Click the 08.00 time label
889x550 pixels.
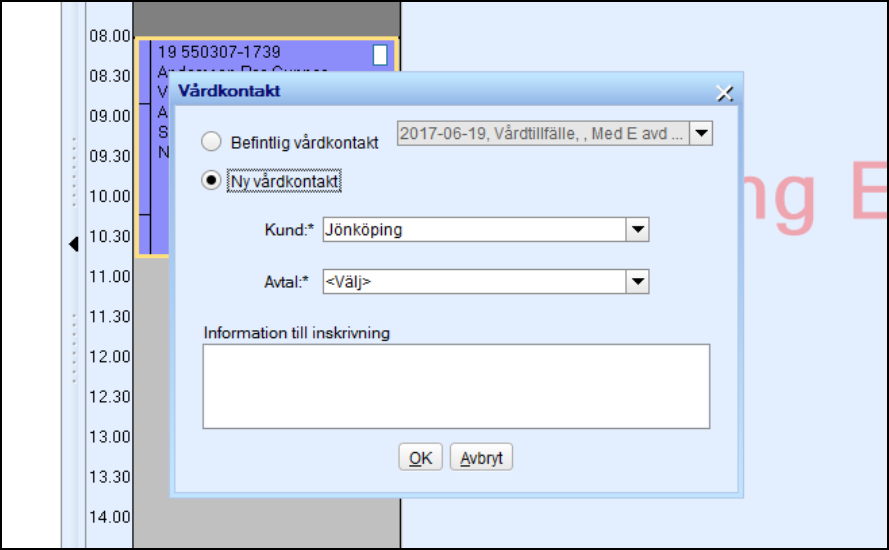tap(110, 36)
